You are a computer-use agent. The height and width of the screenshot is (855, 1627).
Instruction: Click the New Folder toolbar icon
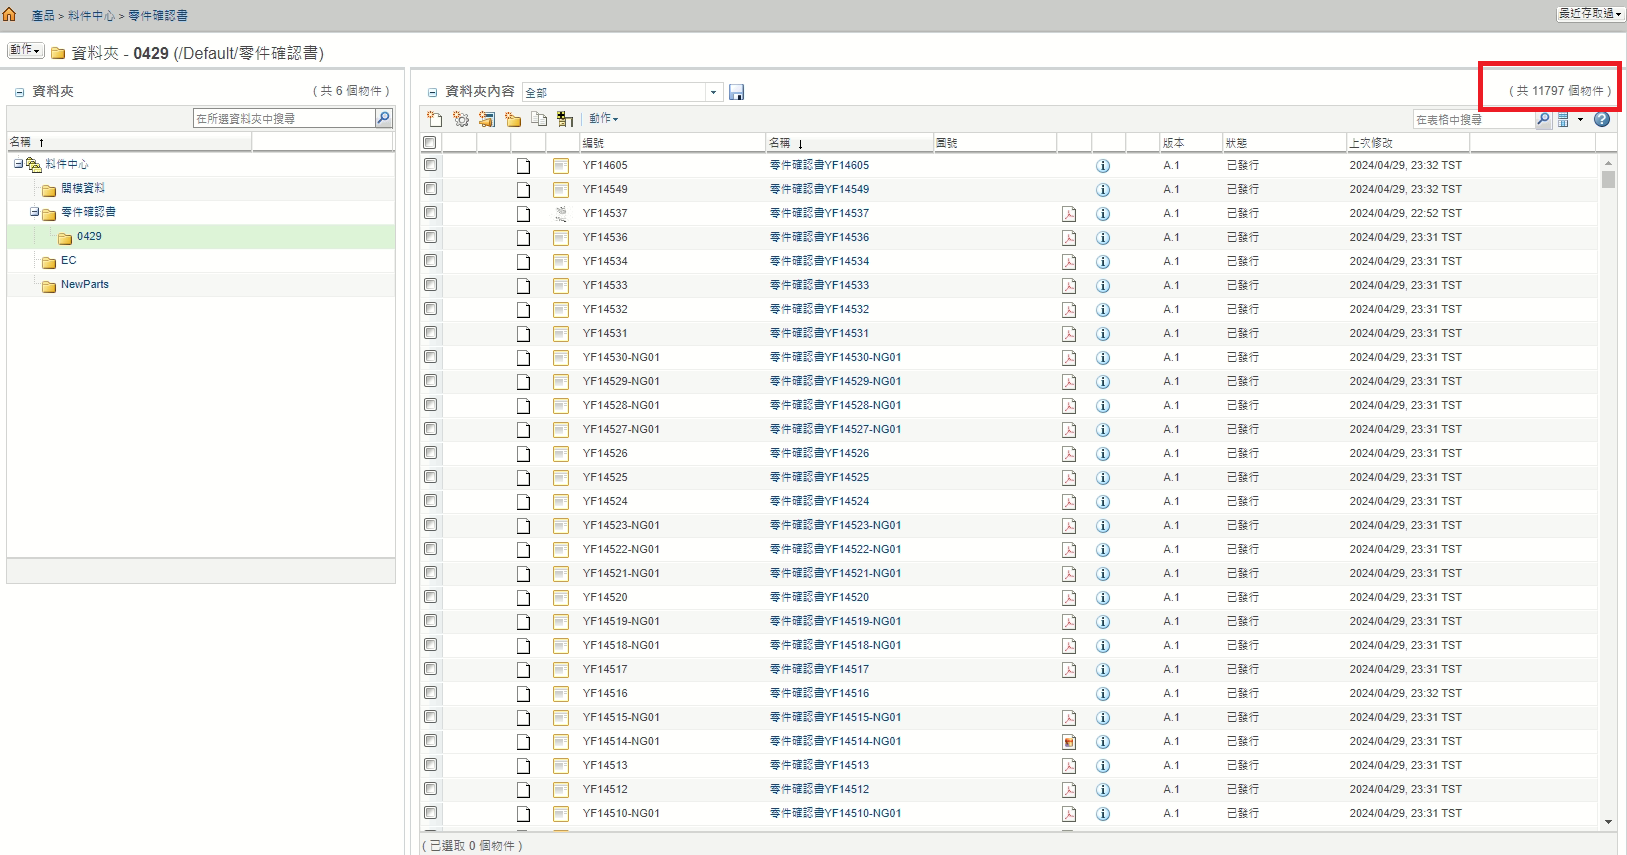click(513, 119)
